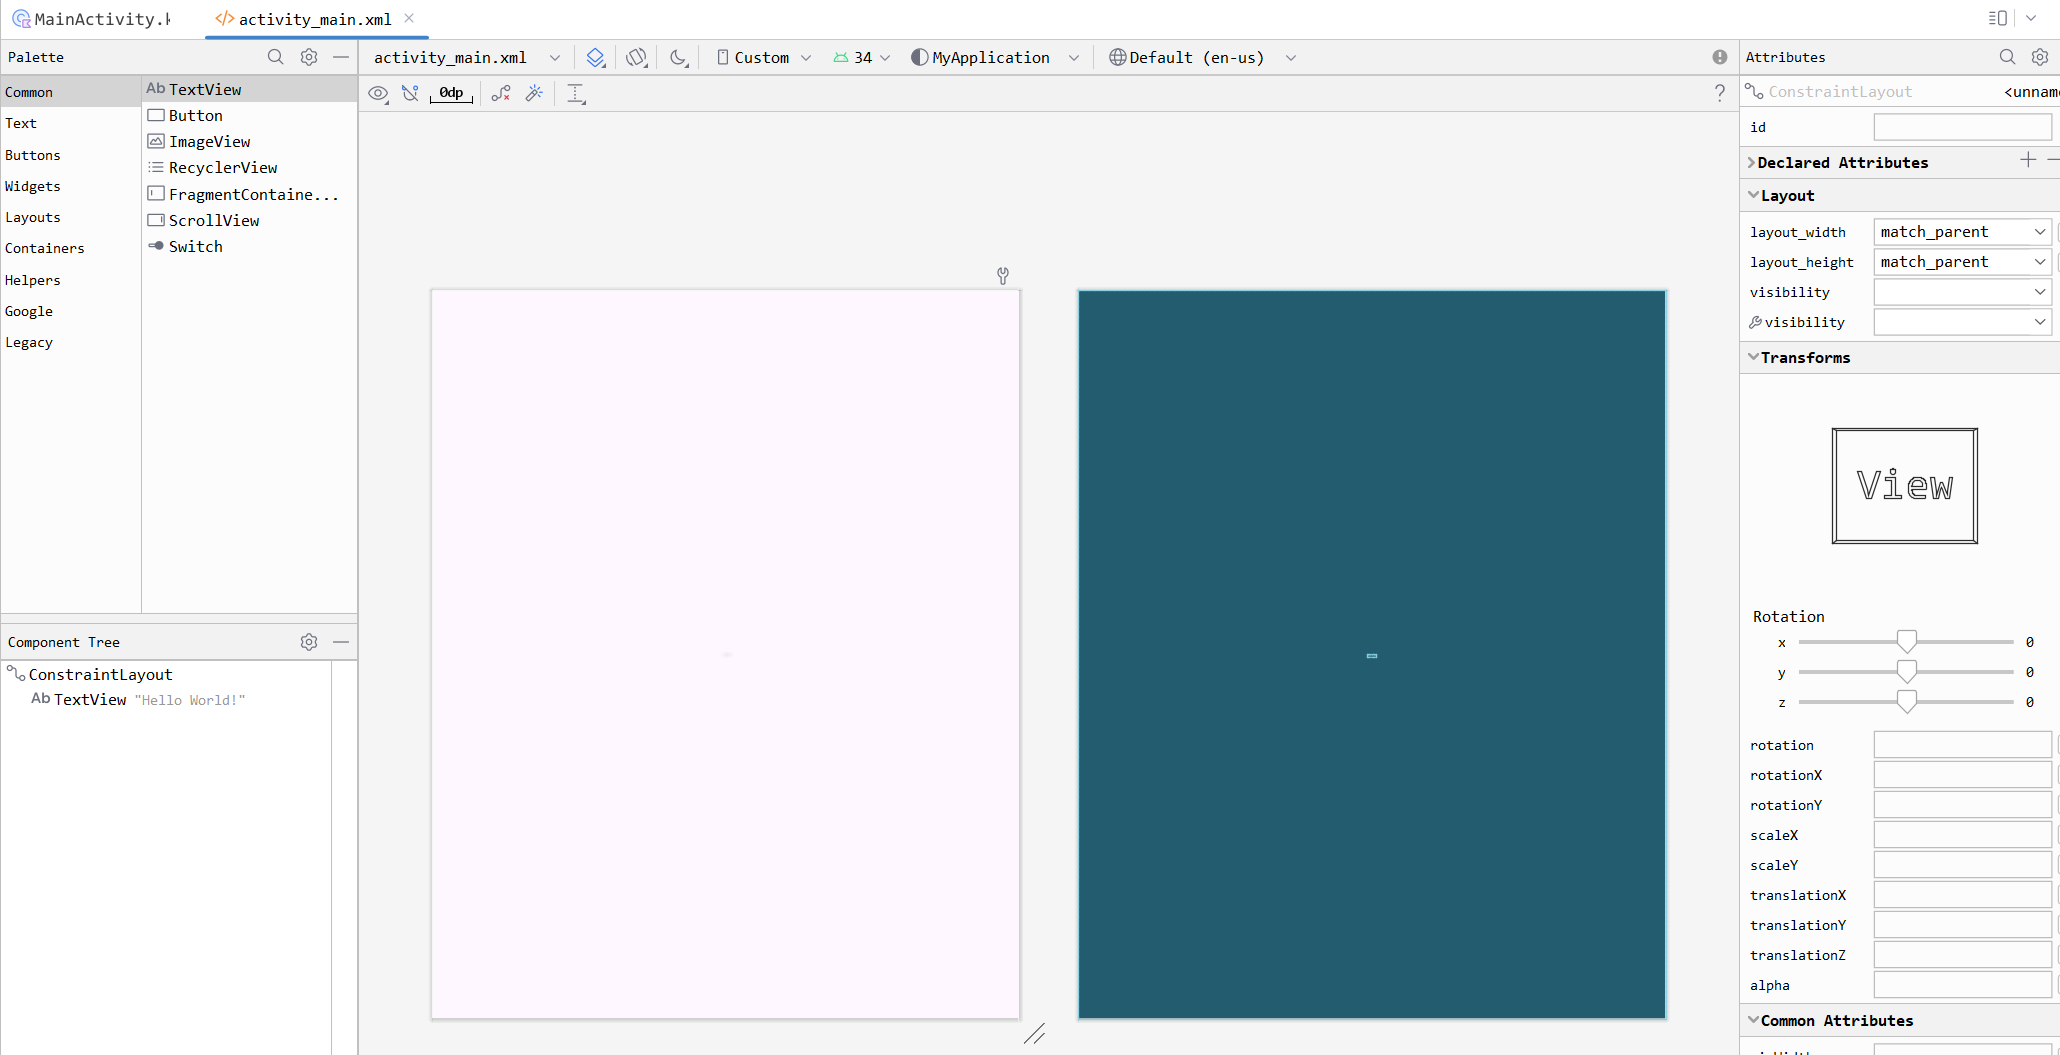
Task: Select Common palette category
Action: pos(70,92)
